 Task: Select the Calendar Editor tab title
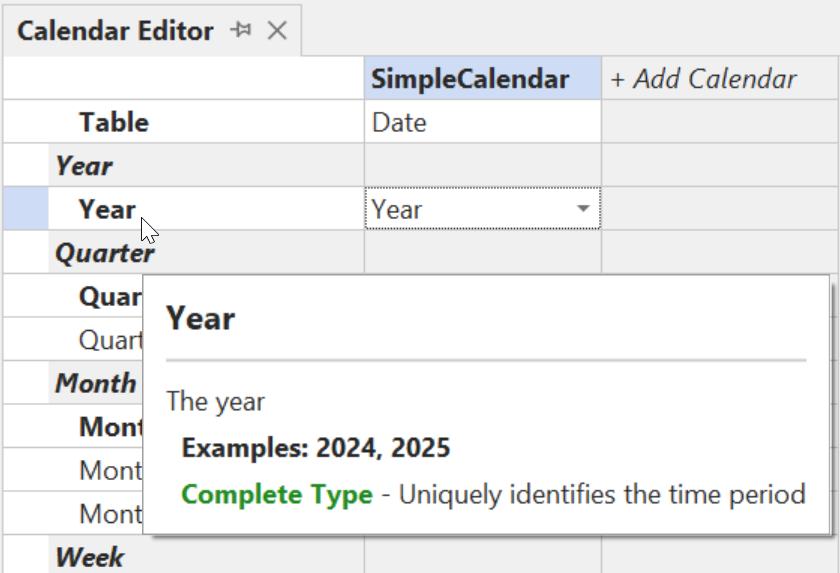(x=115, y=31)
